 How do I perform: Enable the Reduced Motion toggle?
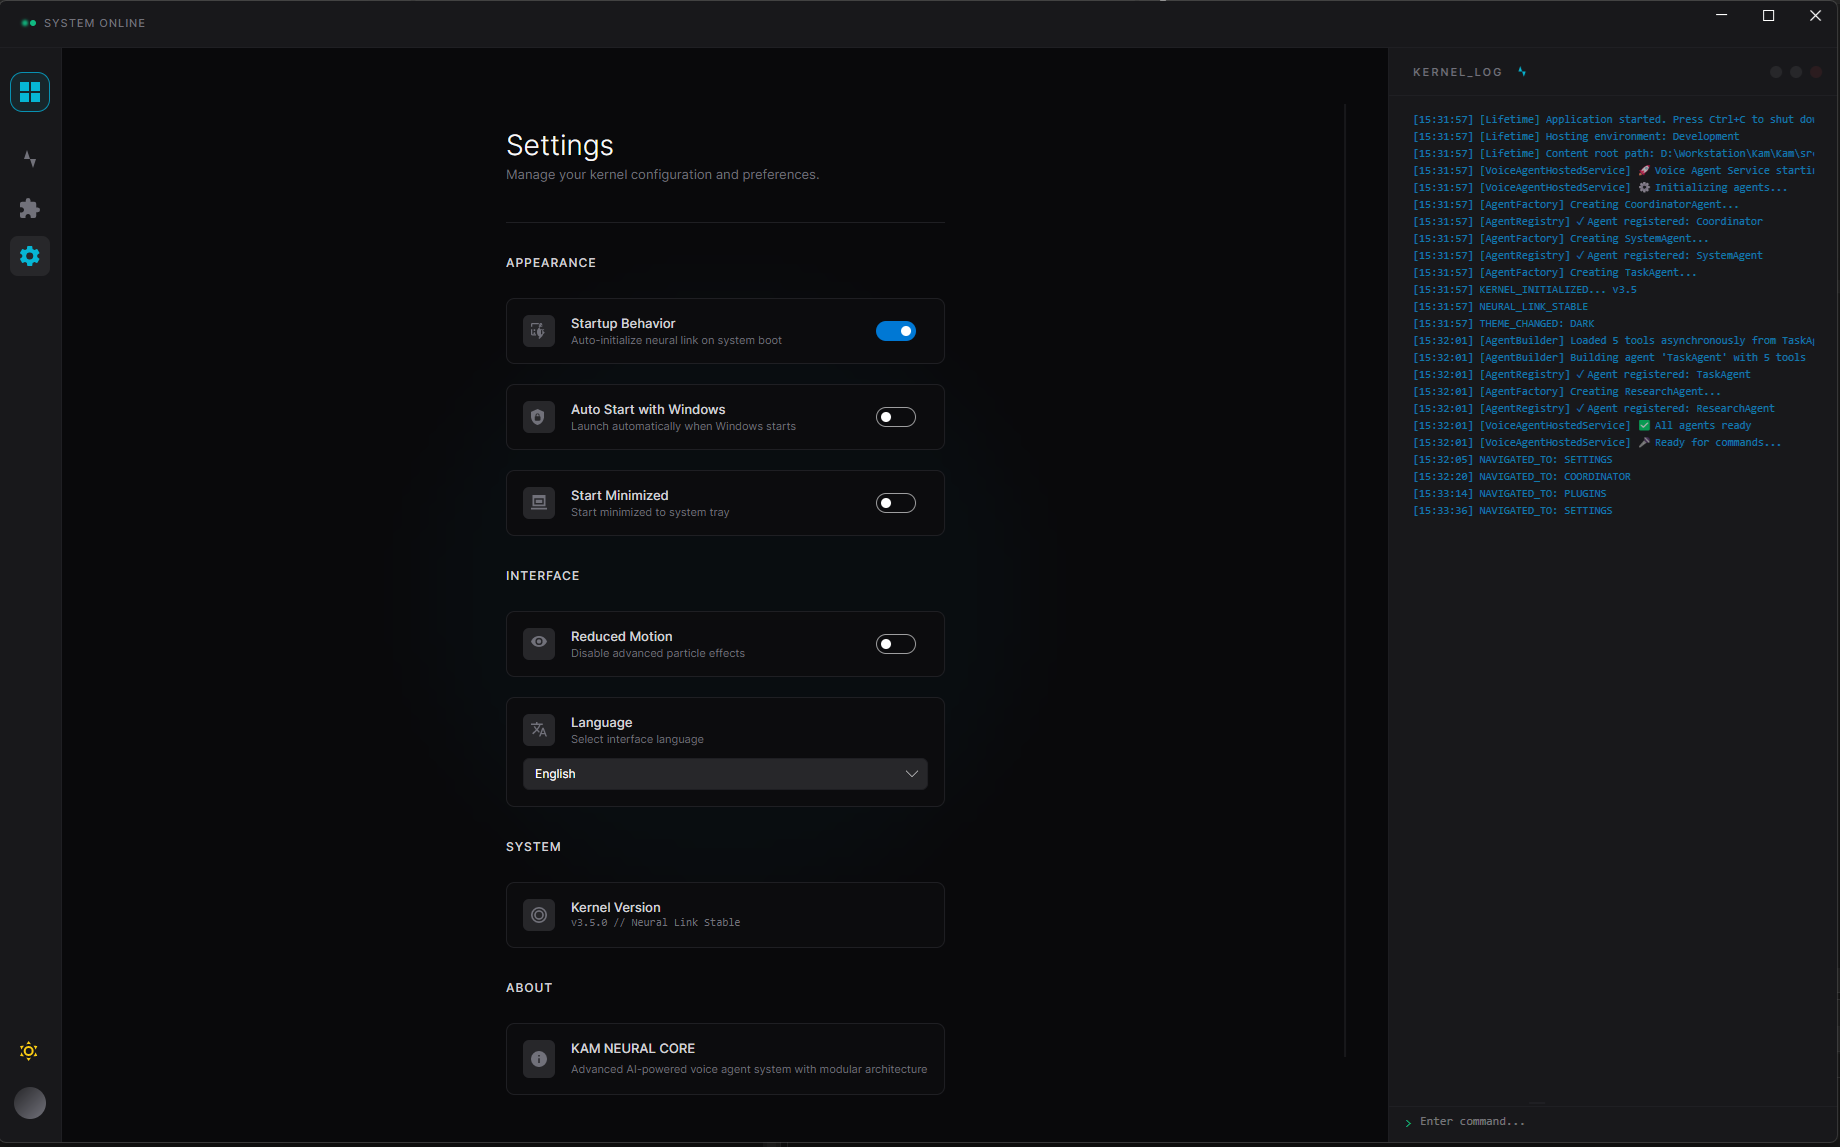coord(896,644)
